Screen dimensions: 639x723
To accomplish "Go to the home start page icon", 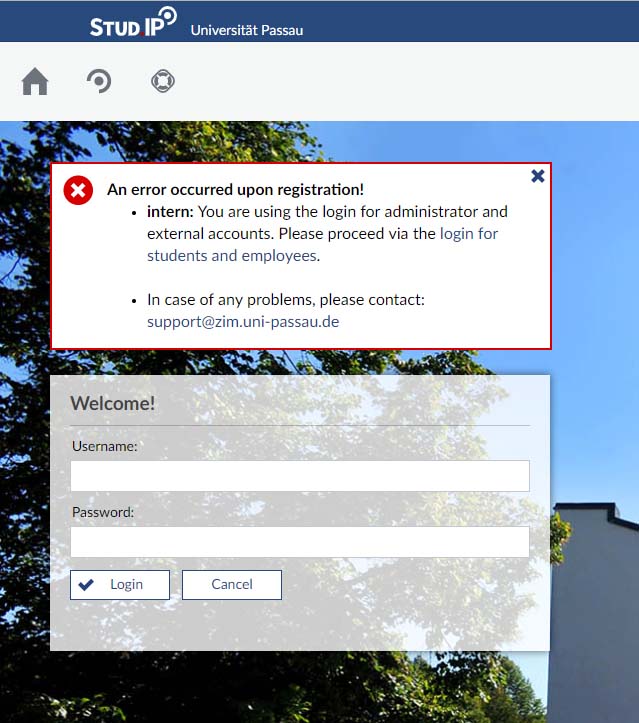I will coord(35,82).
